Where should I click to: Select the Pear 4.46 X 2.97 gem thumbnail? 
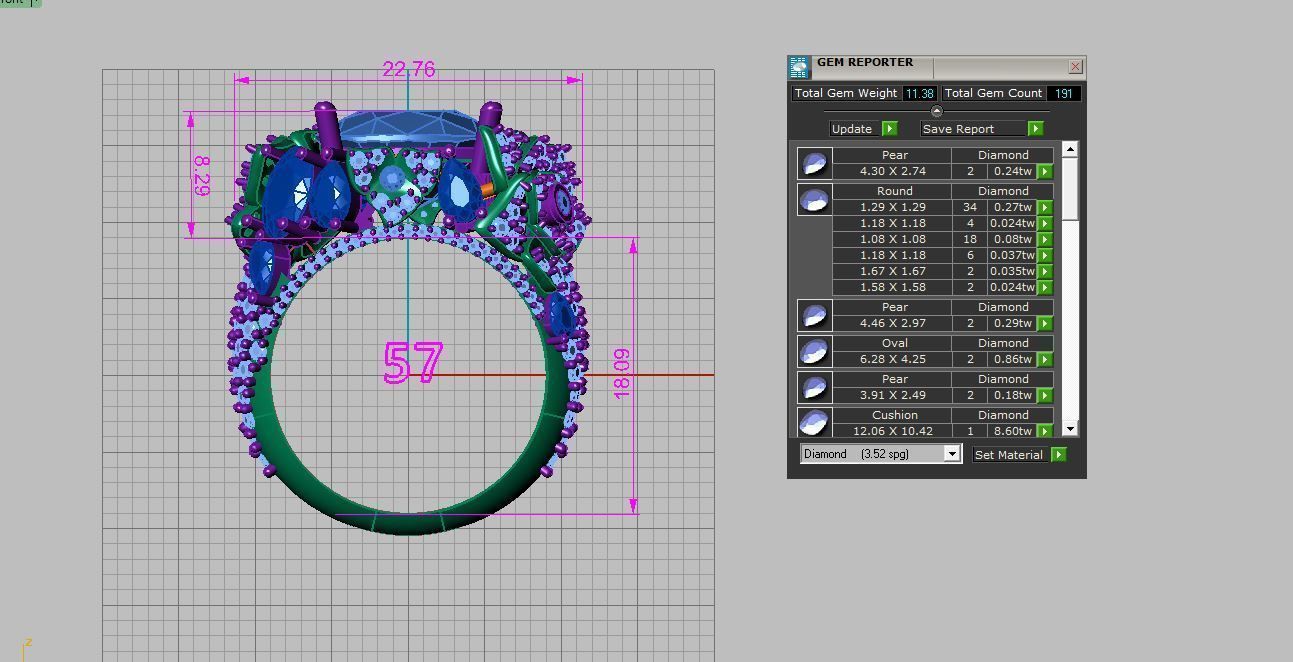pos(814,315)
